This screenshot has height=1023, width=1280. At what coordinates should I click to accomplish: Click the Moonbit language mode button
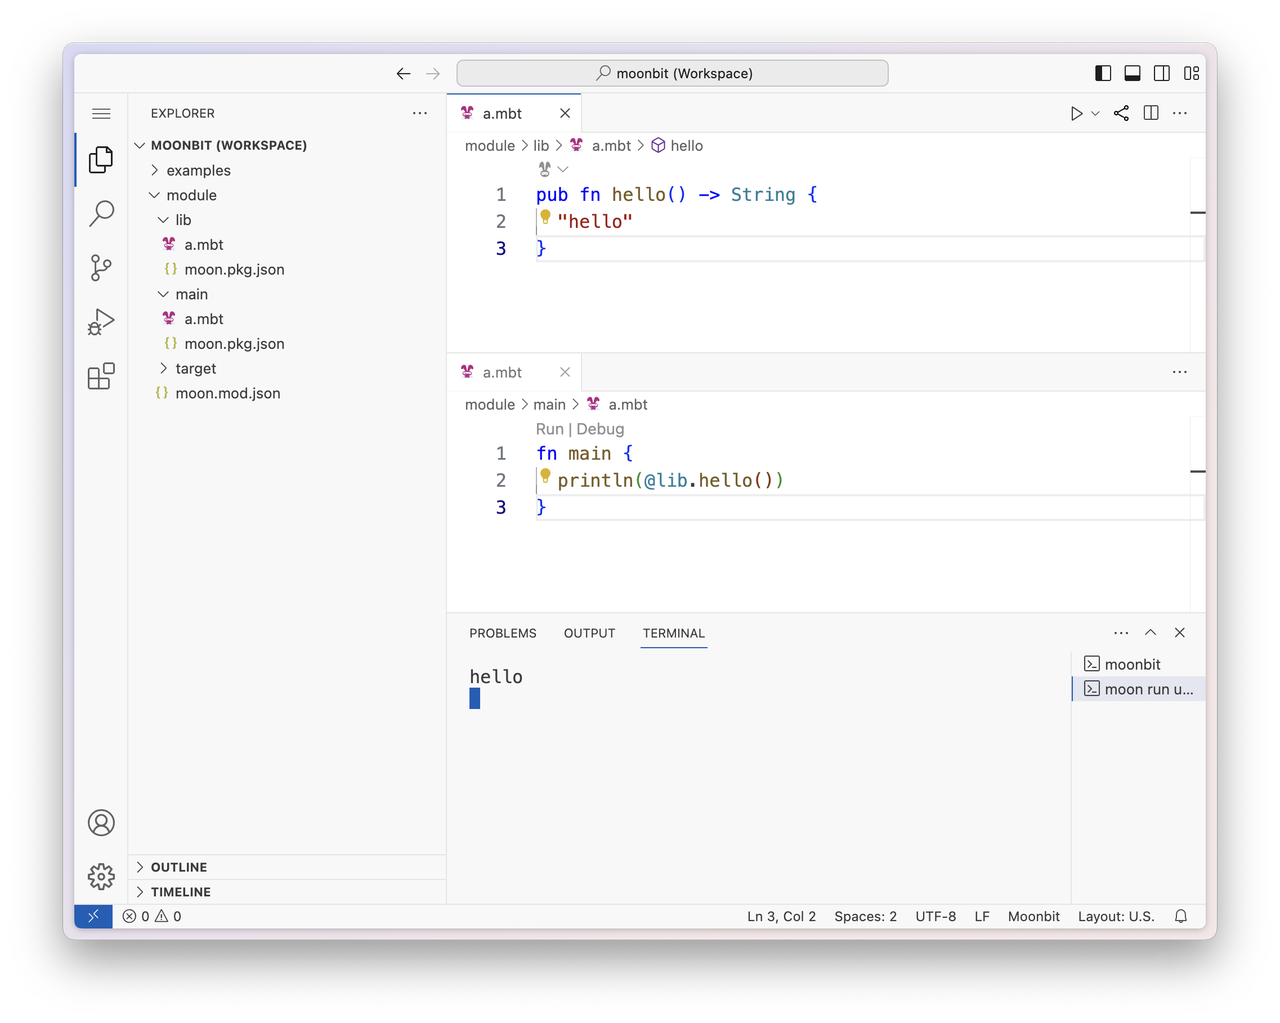pyautogui.click(x=1033, y=916)
